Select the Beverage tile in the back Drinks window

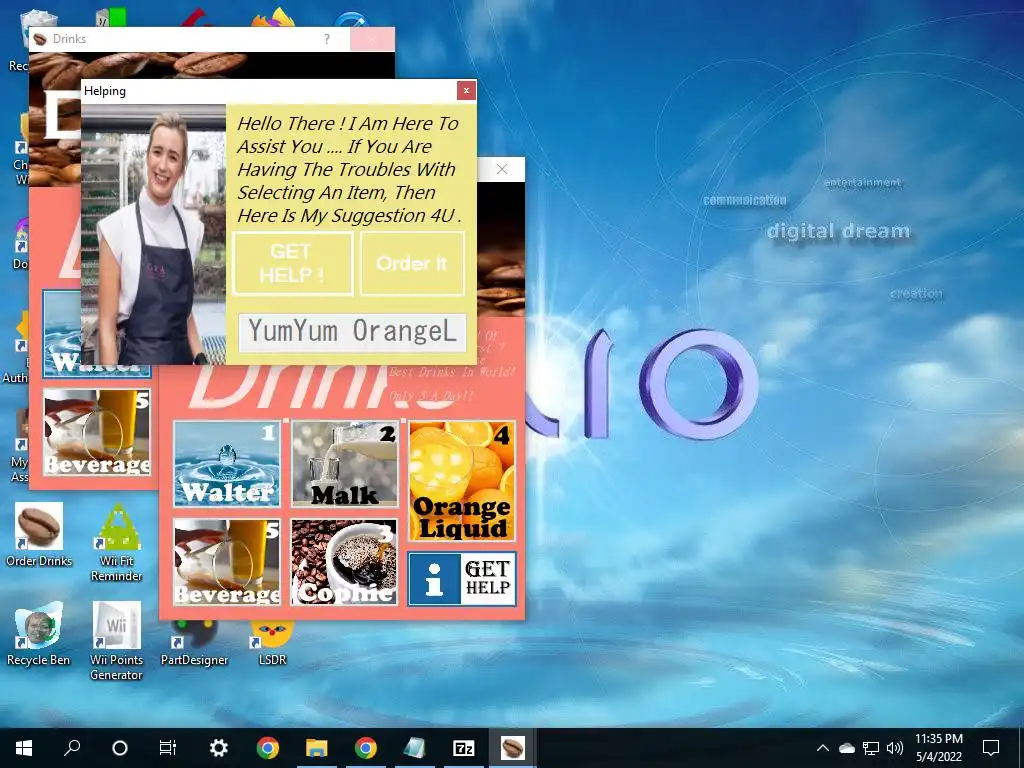tap(97, 432)
